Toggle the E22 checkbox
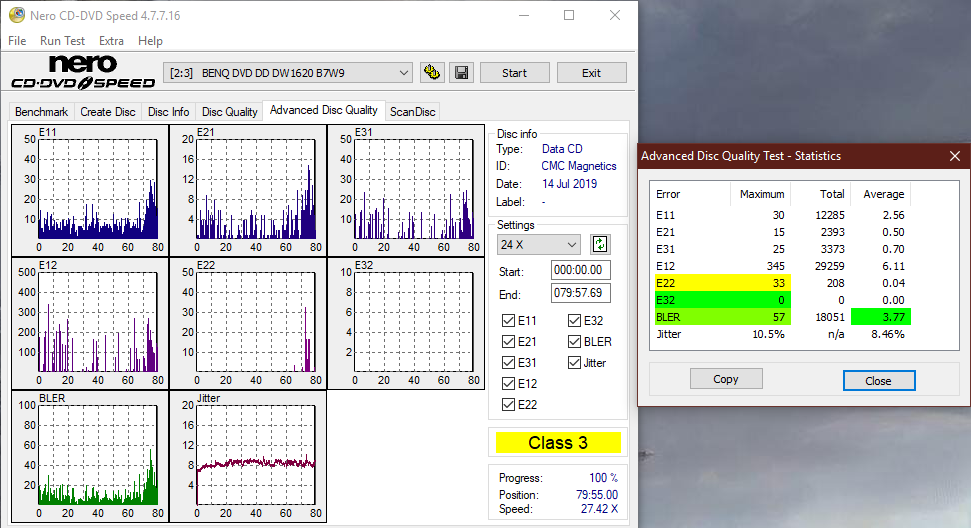 [x=508, y=405]
